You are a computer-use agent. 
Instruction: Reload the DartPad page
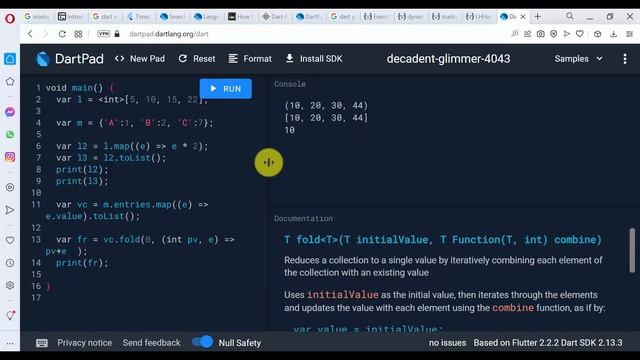[62, 34]
